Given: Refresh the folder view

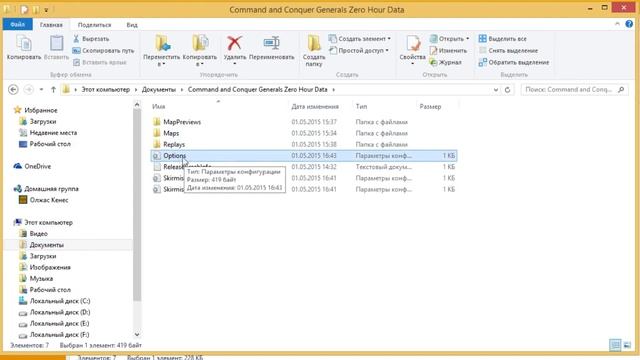Looking at the screenshot, I should (507, 89).
